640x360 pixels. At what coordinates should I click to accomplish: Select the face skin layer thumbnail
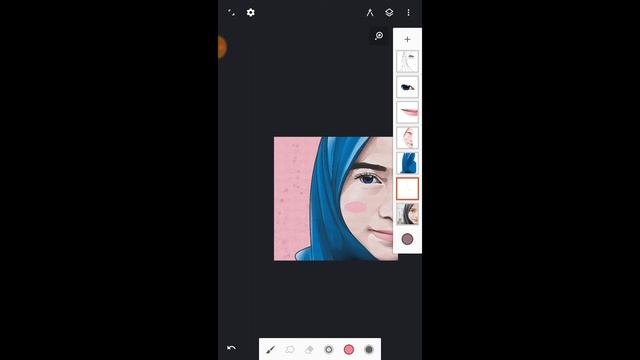pyautogui.click(x=407, y=138)
